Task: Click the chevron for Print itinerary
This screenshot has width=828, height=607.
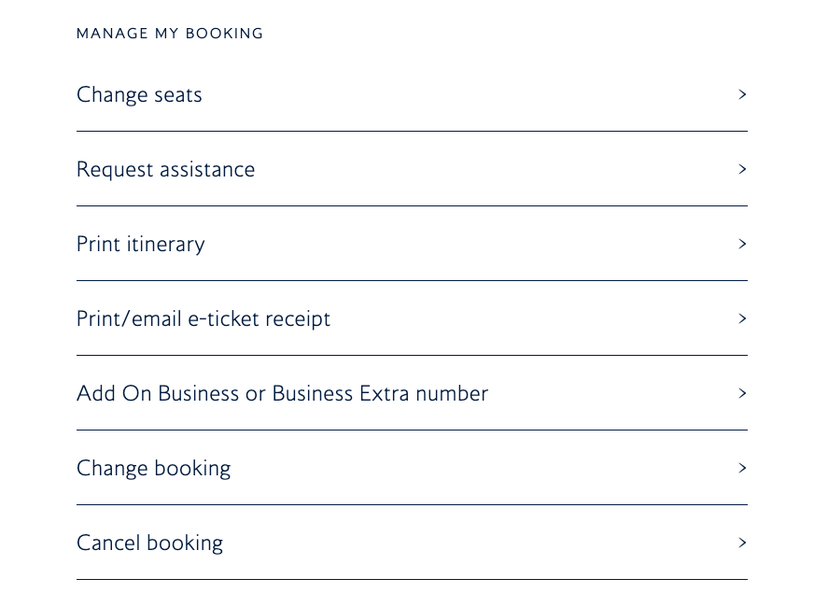Action: 743,244
